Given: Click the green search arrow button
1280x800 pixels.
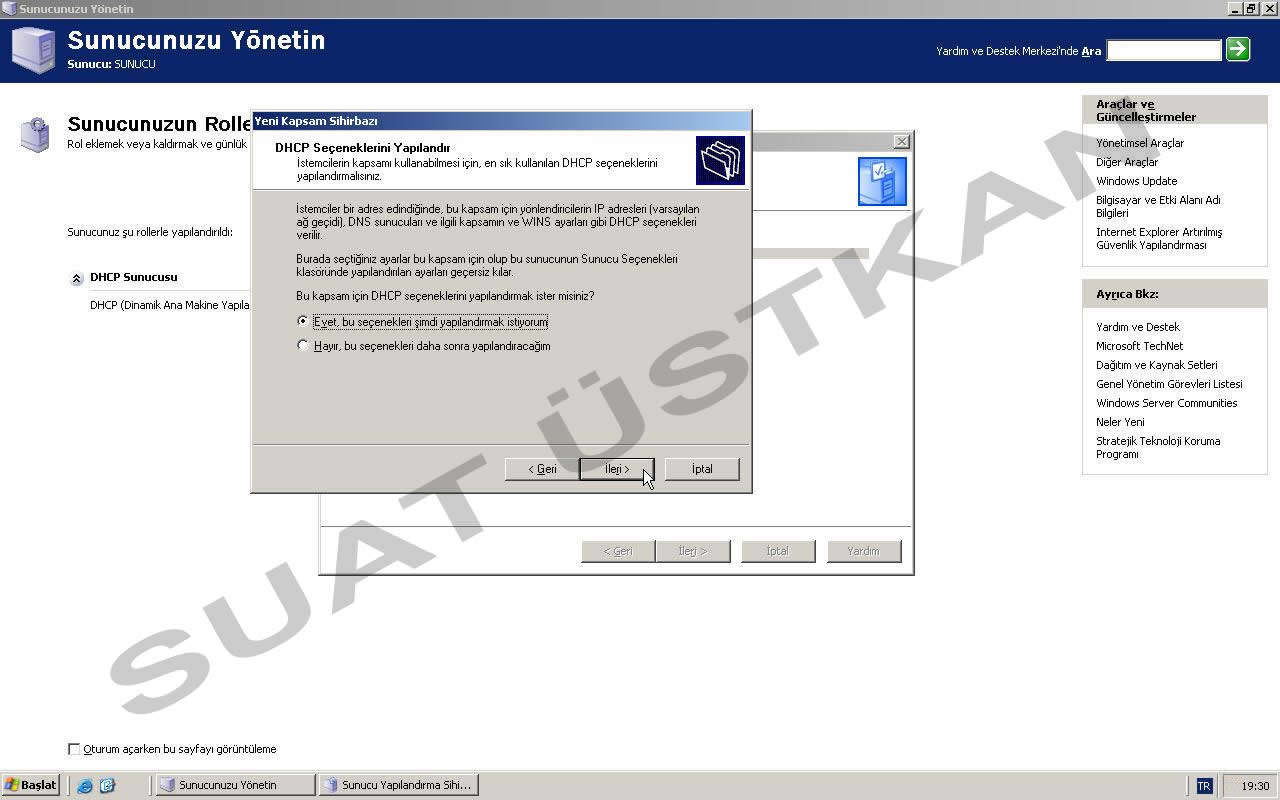Looking at the screenshot, I should 1238,49.
